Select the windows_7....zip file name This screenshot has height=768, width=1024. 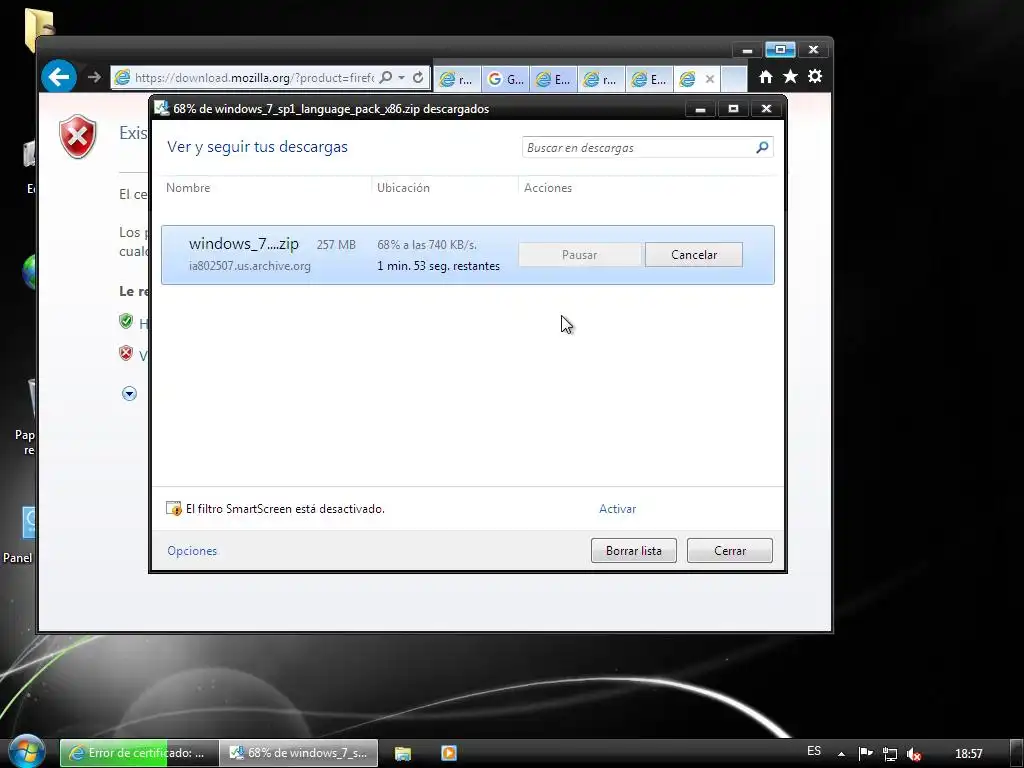click(244, 244)
